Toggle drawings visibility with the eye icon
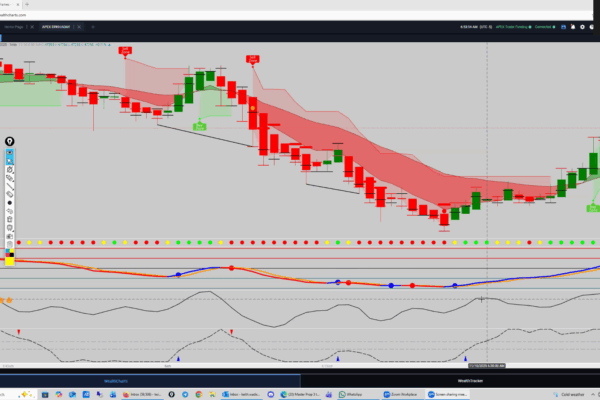The width and height of the screenshot is (600, 400). 10,151
